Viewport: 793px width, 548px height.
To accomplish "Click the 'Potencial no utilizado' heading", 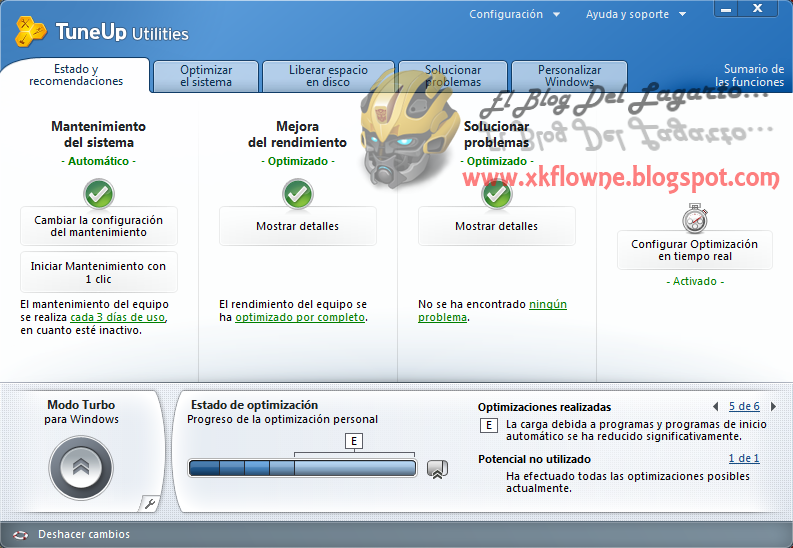I will coord(535,459).
